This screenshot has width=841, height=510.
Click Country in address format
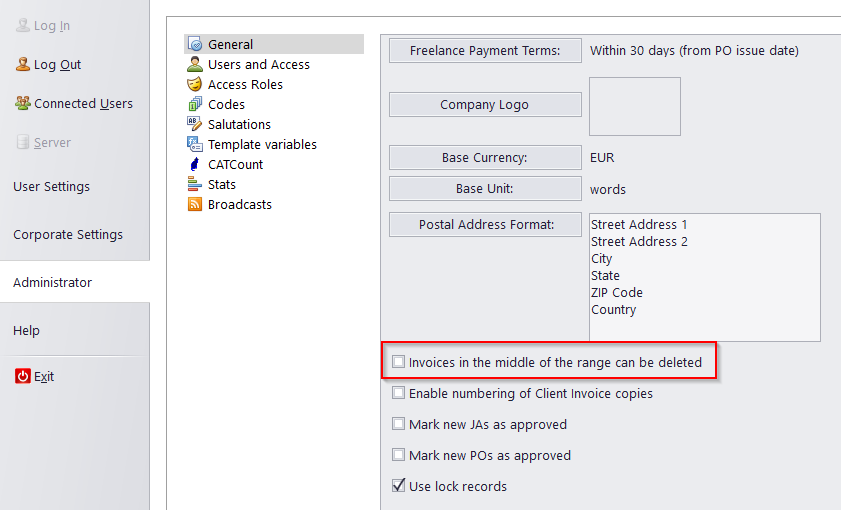[614, 309]
